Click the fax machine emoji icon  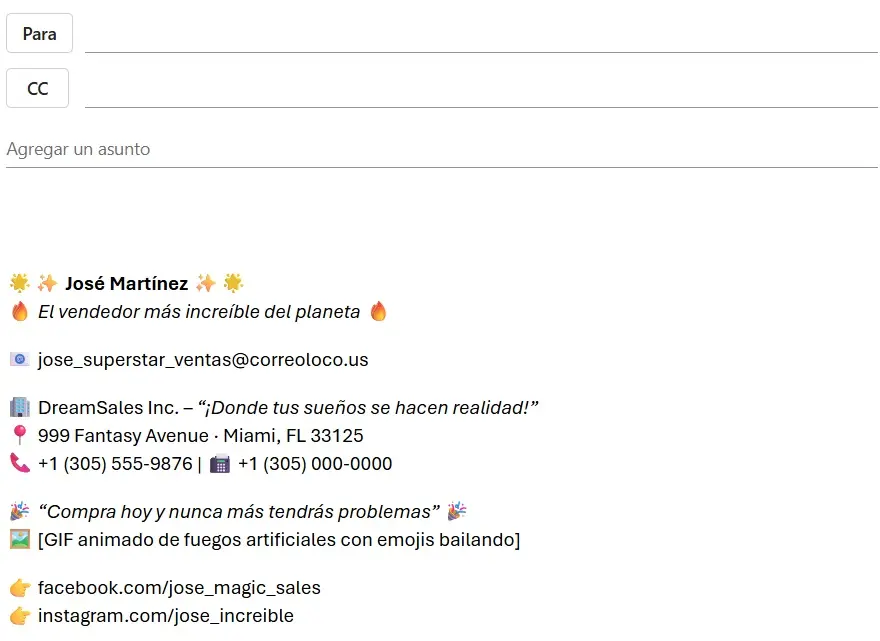coord(220,463)
